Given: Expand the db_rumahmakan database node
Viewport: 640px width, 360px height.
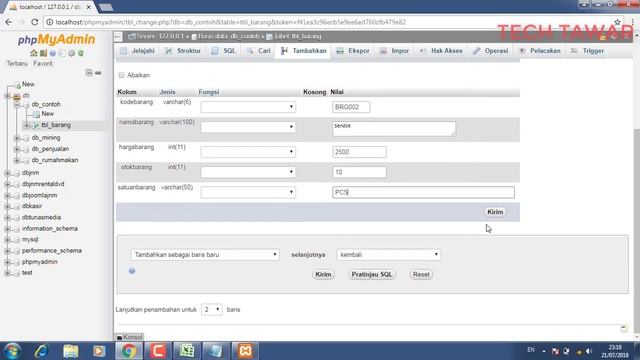Looking at the screenshot, I should tap(17, 160).
